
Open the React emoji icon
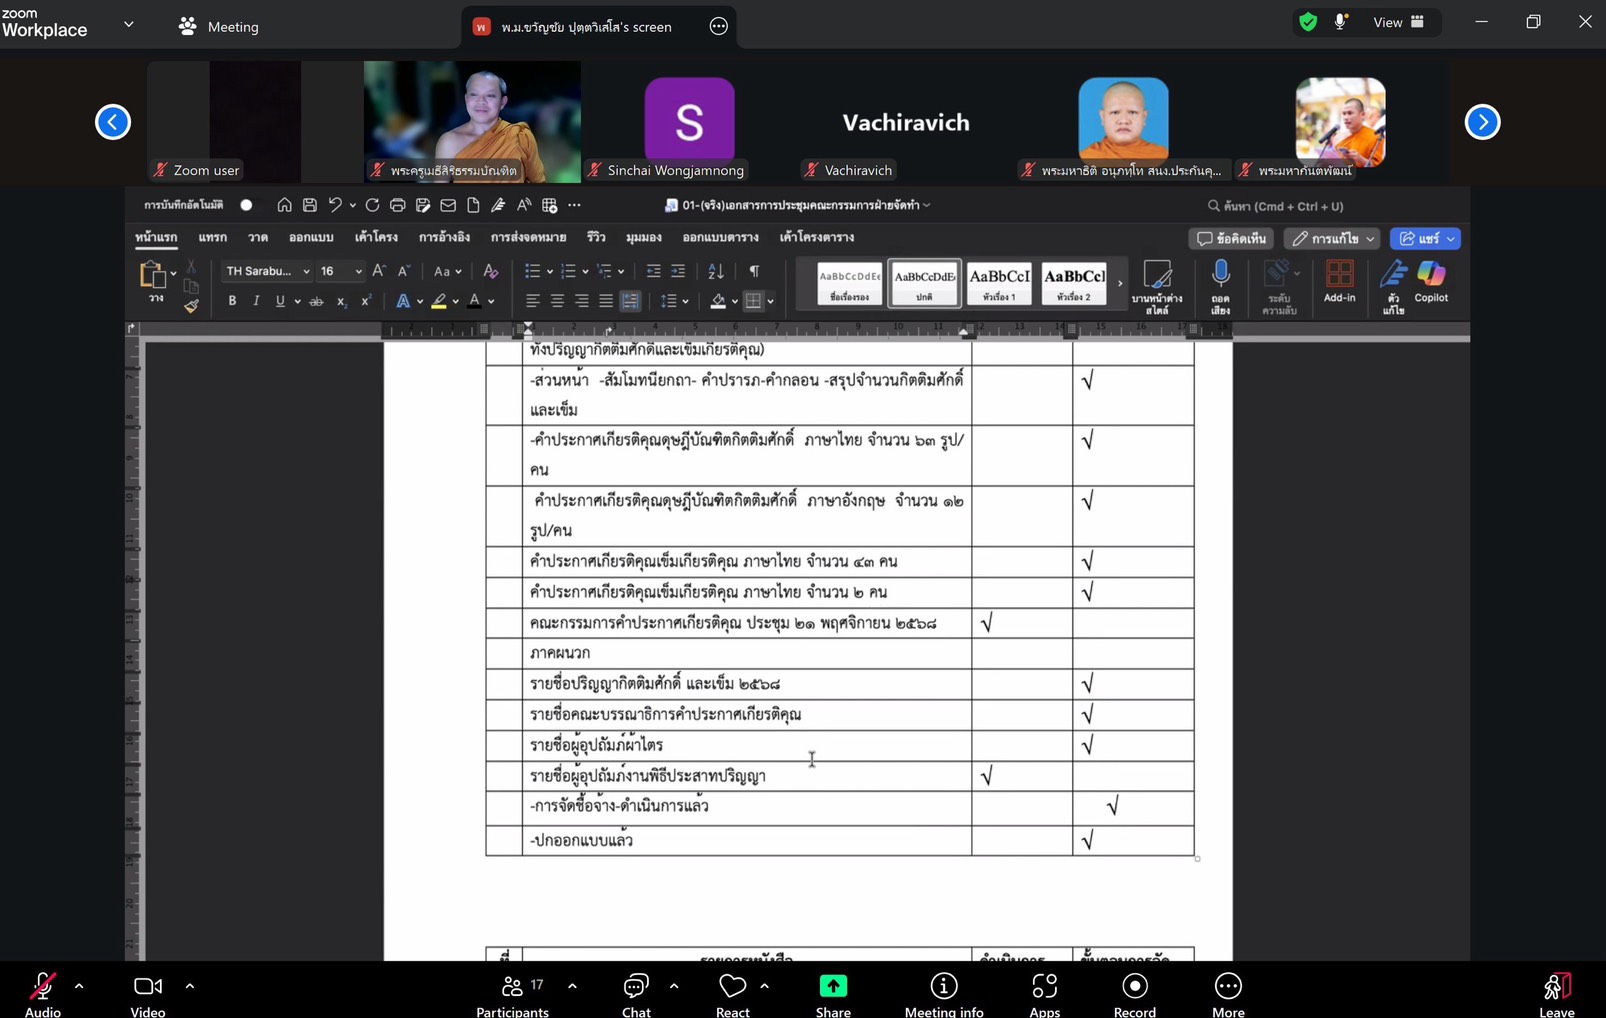(x=732, y=986)
